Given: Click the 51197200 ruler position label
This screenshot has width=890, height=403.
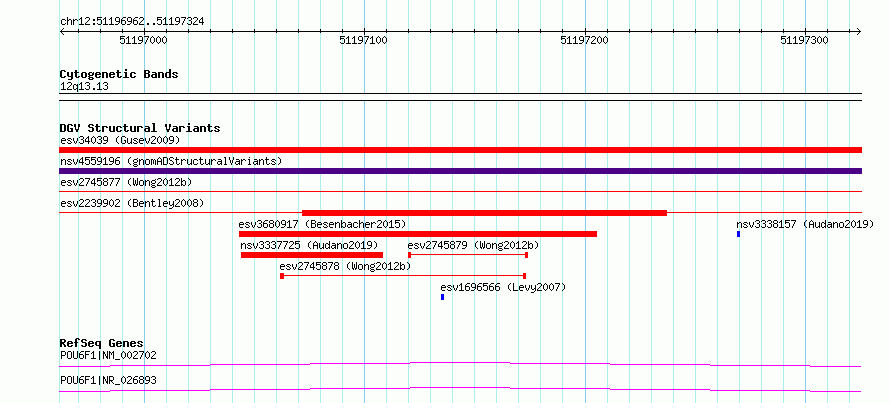Looking at the screenshot, I should click(x=585, y=40).
